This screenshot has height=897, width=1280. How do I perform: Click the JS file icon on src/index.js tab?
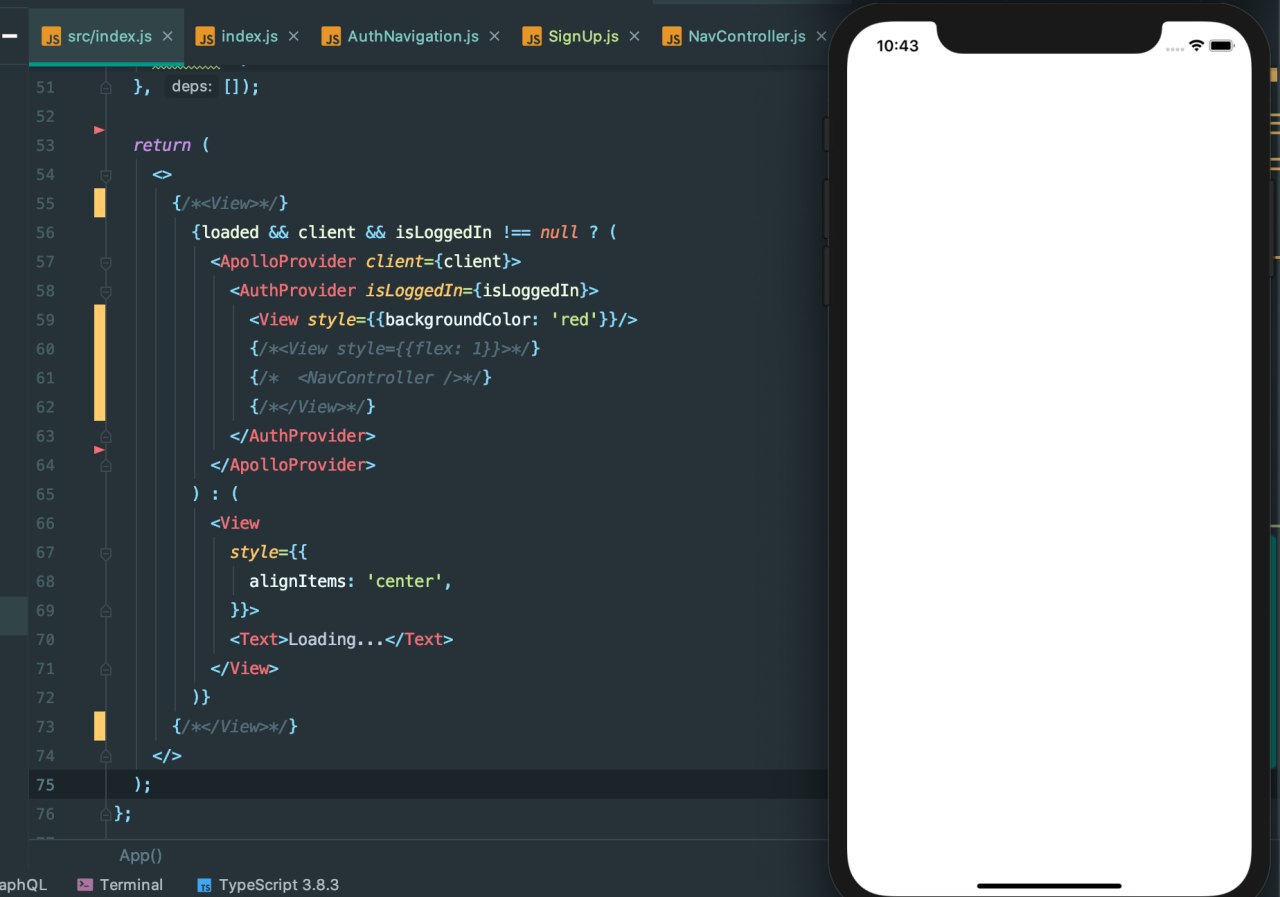point(51,36)
